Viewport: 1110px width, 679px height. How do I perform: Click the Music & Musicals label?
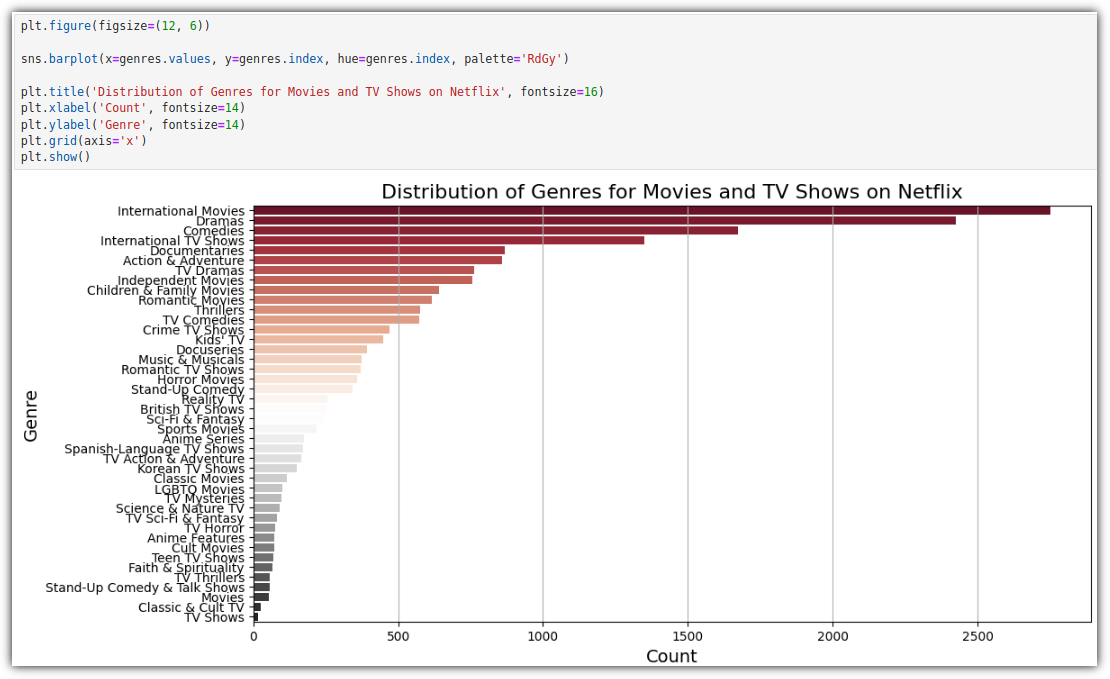coord(190,360)
